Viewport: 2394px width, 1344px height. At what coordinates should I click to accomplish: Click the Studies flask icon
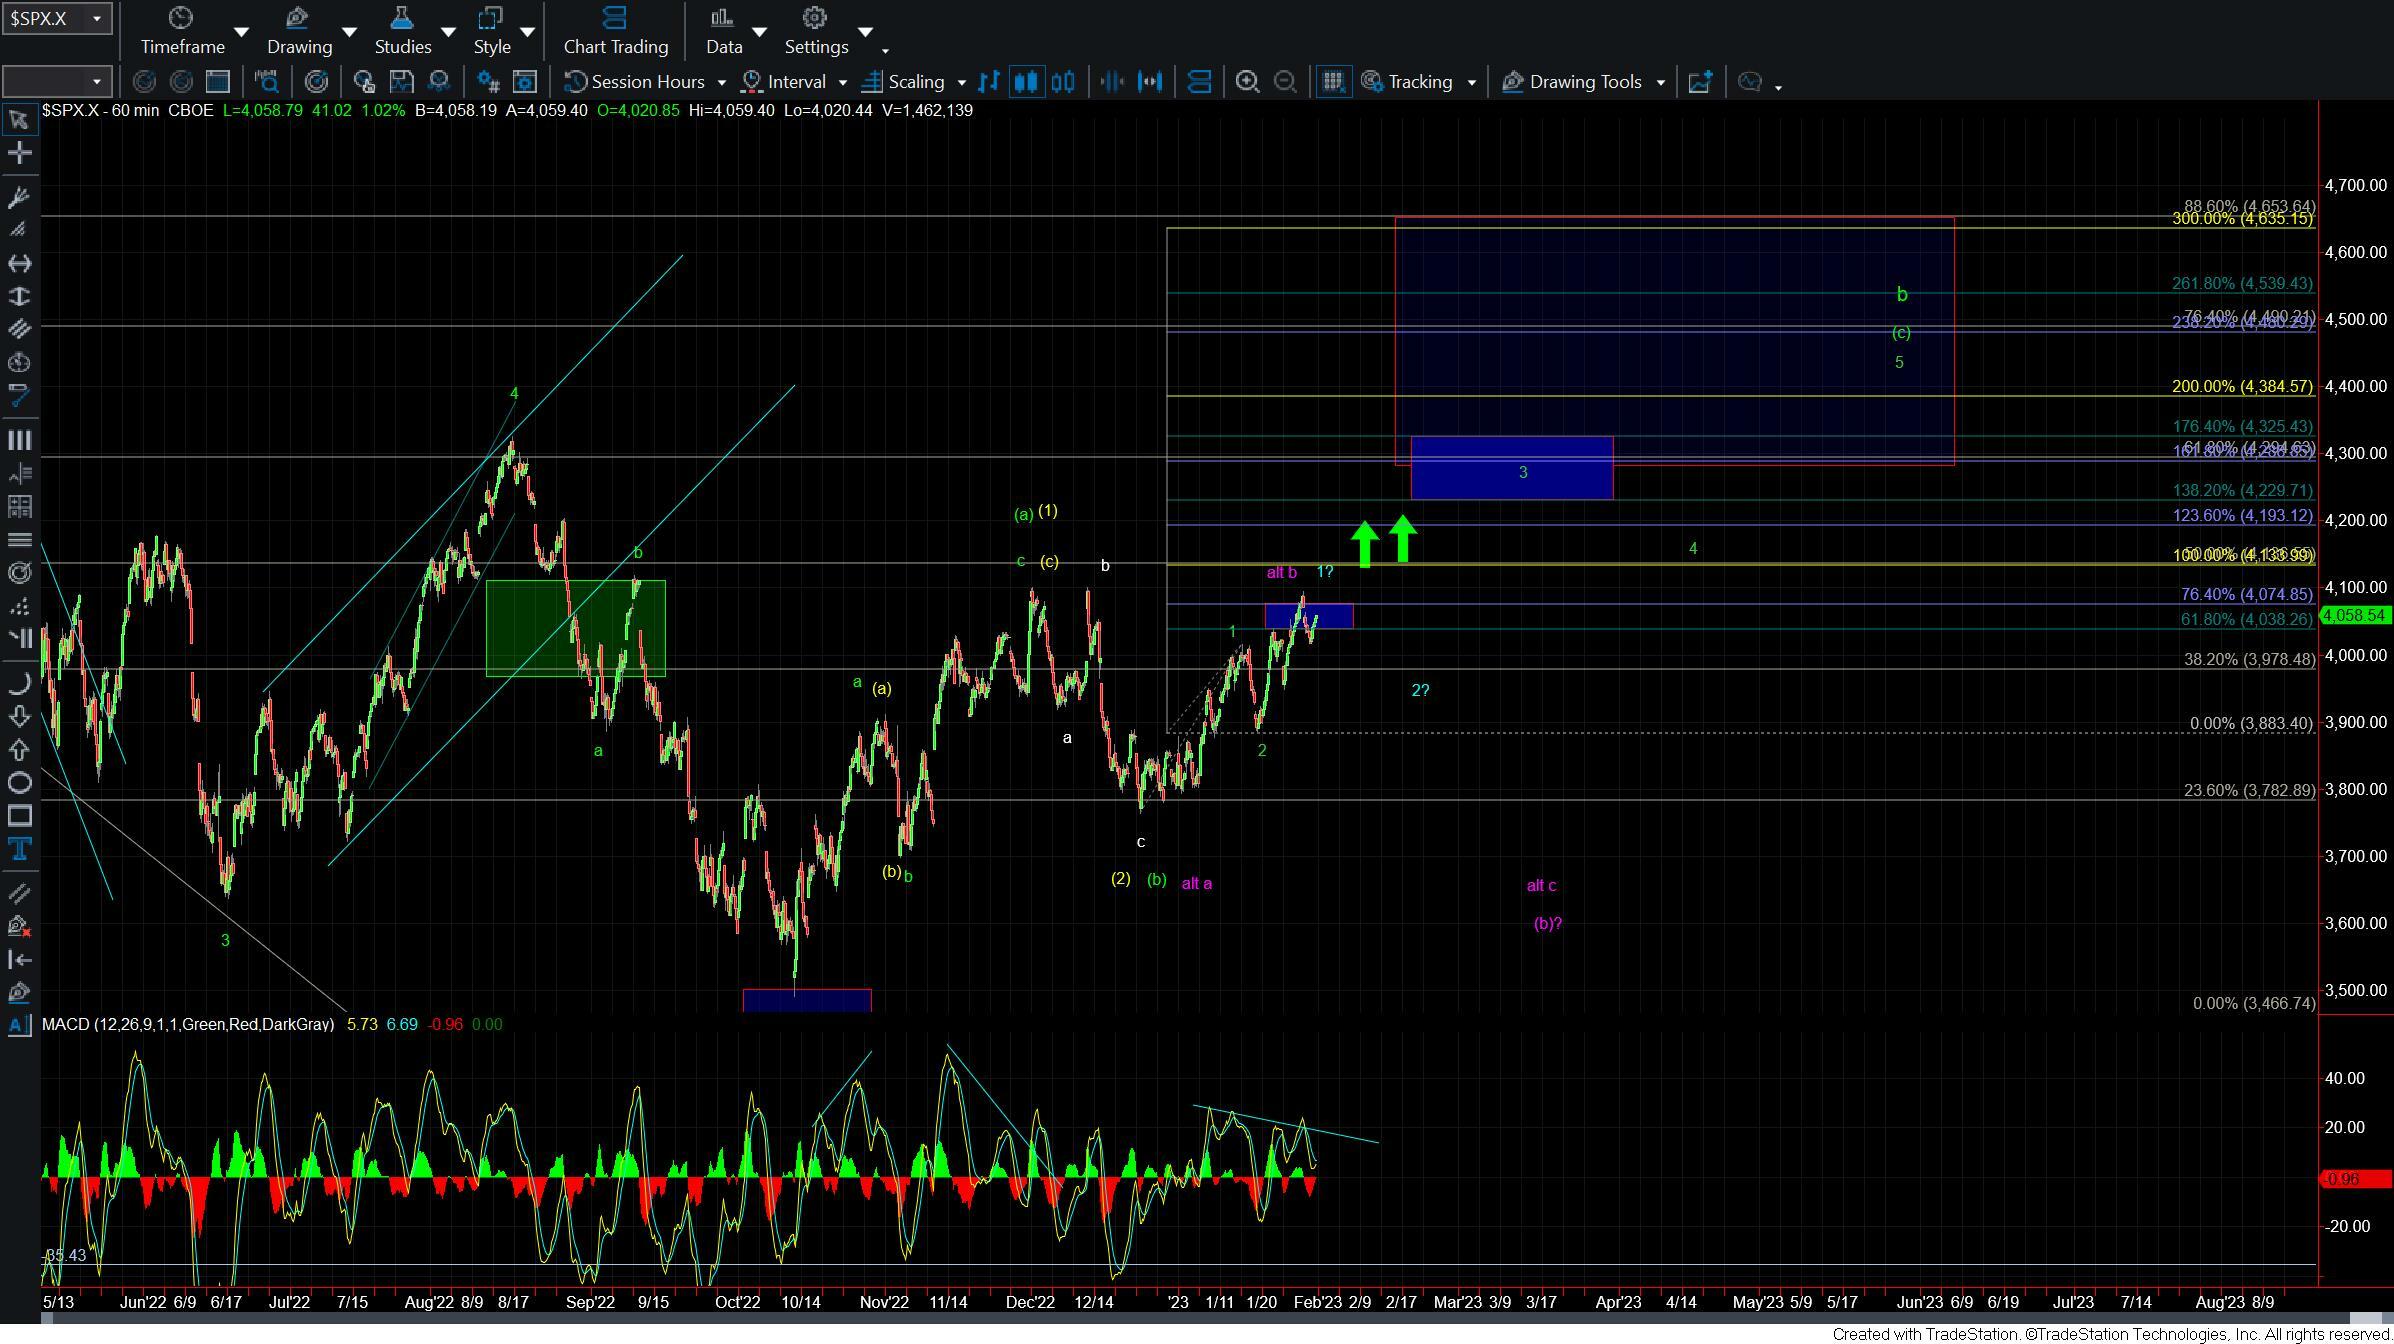401,18
